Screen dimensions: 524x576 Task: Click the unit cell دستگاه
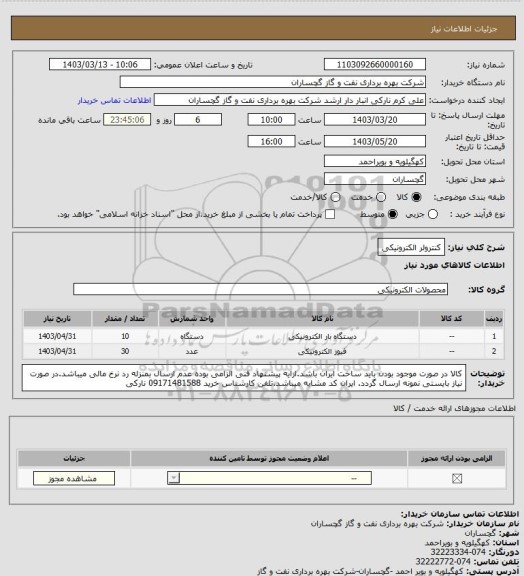[192, 336]
